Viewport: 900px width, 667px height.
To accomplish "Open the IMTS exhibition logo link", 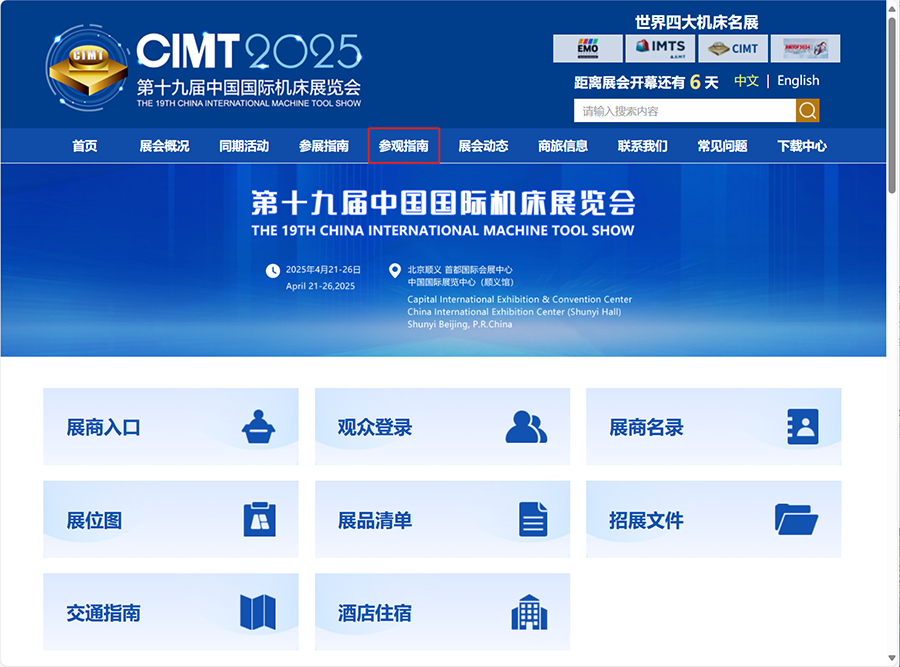I will pos(660,48).
